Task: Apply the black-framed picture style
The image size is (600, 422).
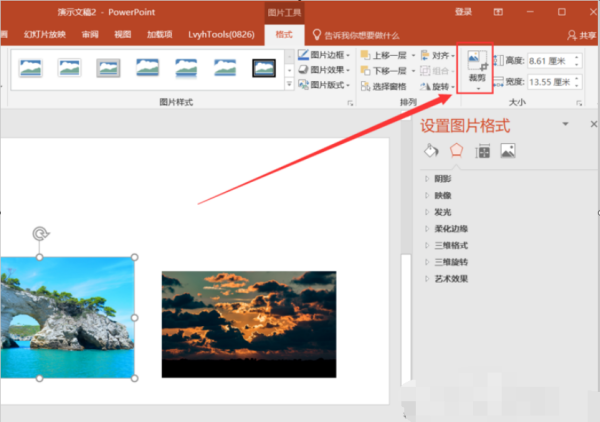Action: (264, 68)
